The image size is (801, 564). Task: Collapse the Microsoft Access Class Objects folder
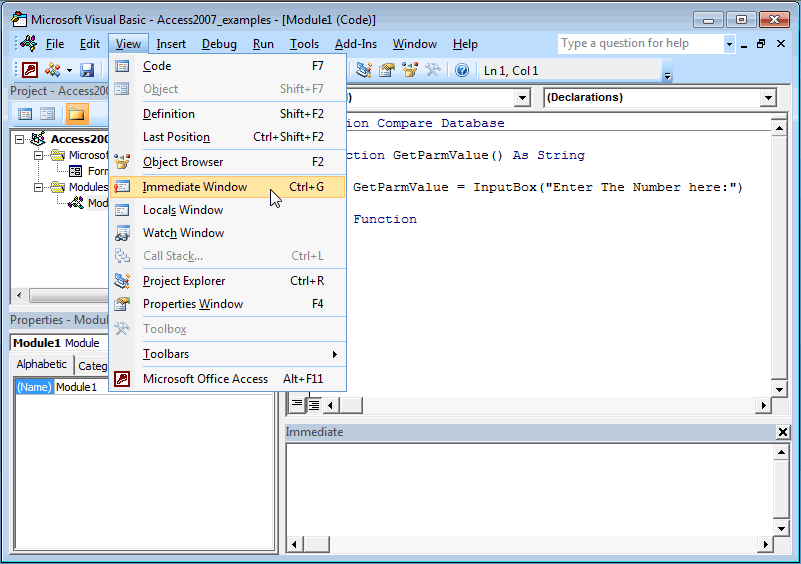coord(38,155)
